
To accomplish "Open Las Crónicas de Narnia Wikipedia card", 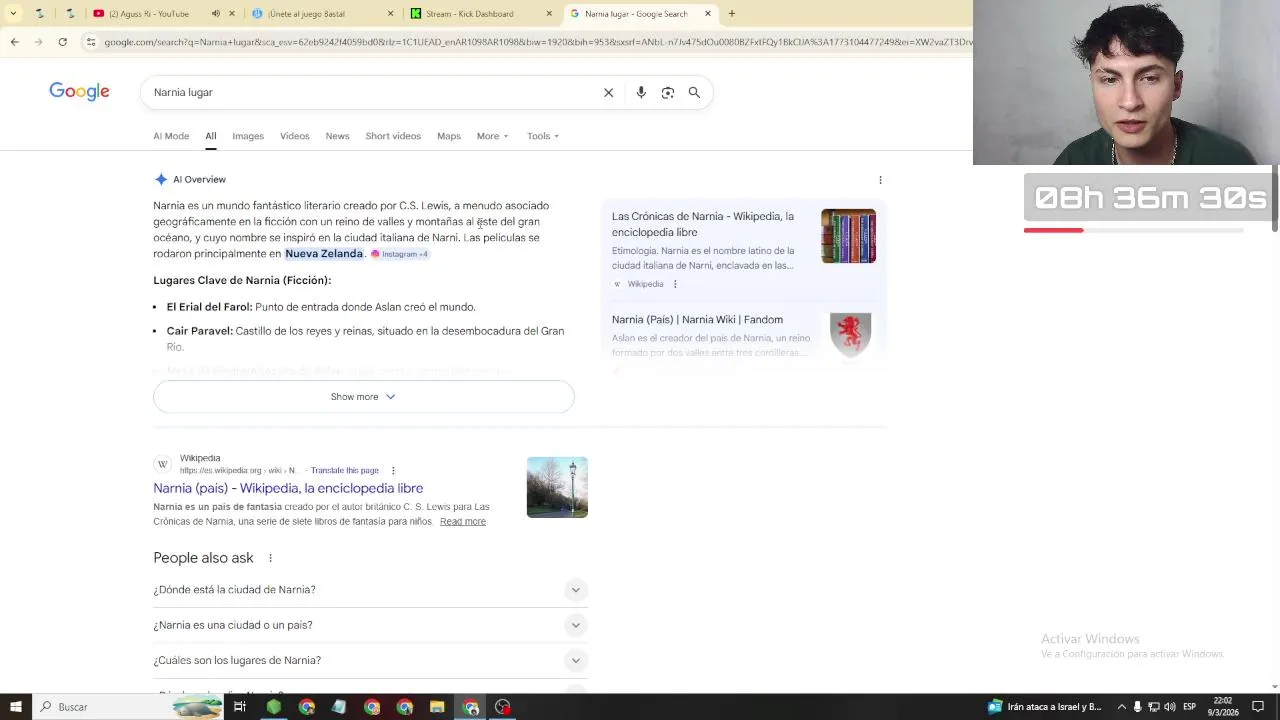I will (x=743, y=249).
